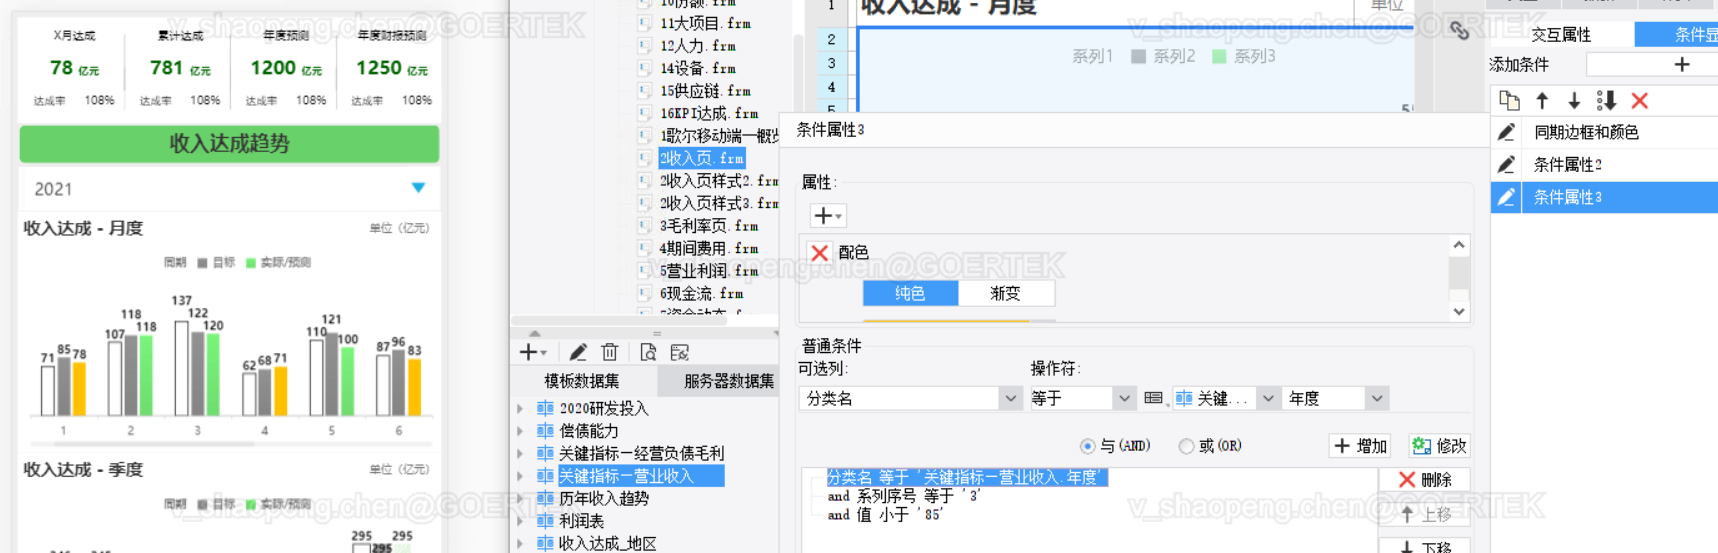Click the sort conditions icon
This screenshot has width=1718, height=553.
point(1607,101)
